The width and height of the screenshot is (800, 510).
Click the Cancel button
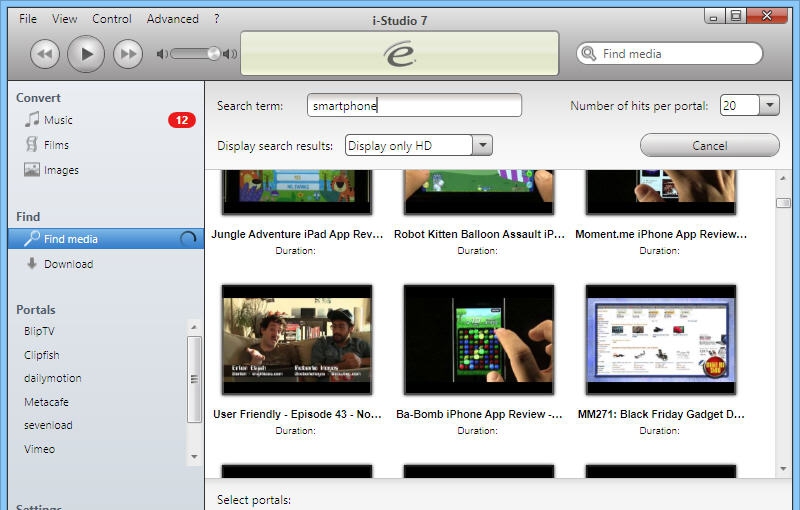[710, 145]
